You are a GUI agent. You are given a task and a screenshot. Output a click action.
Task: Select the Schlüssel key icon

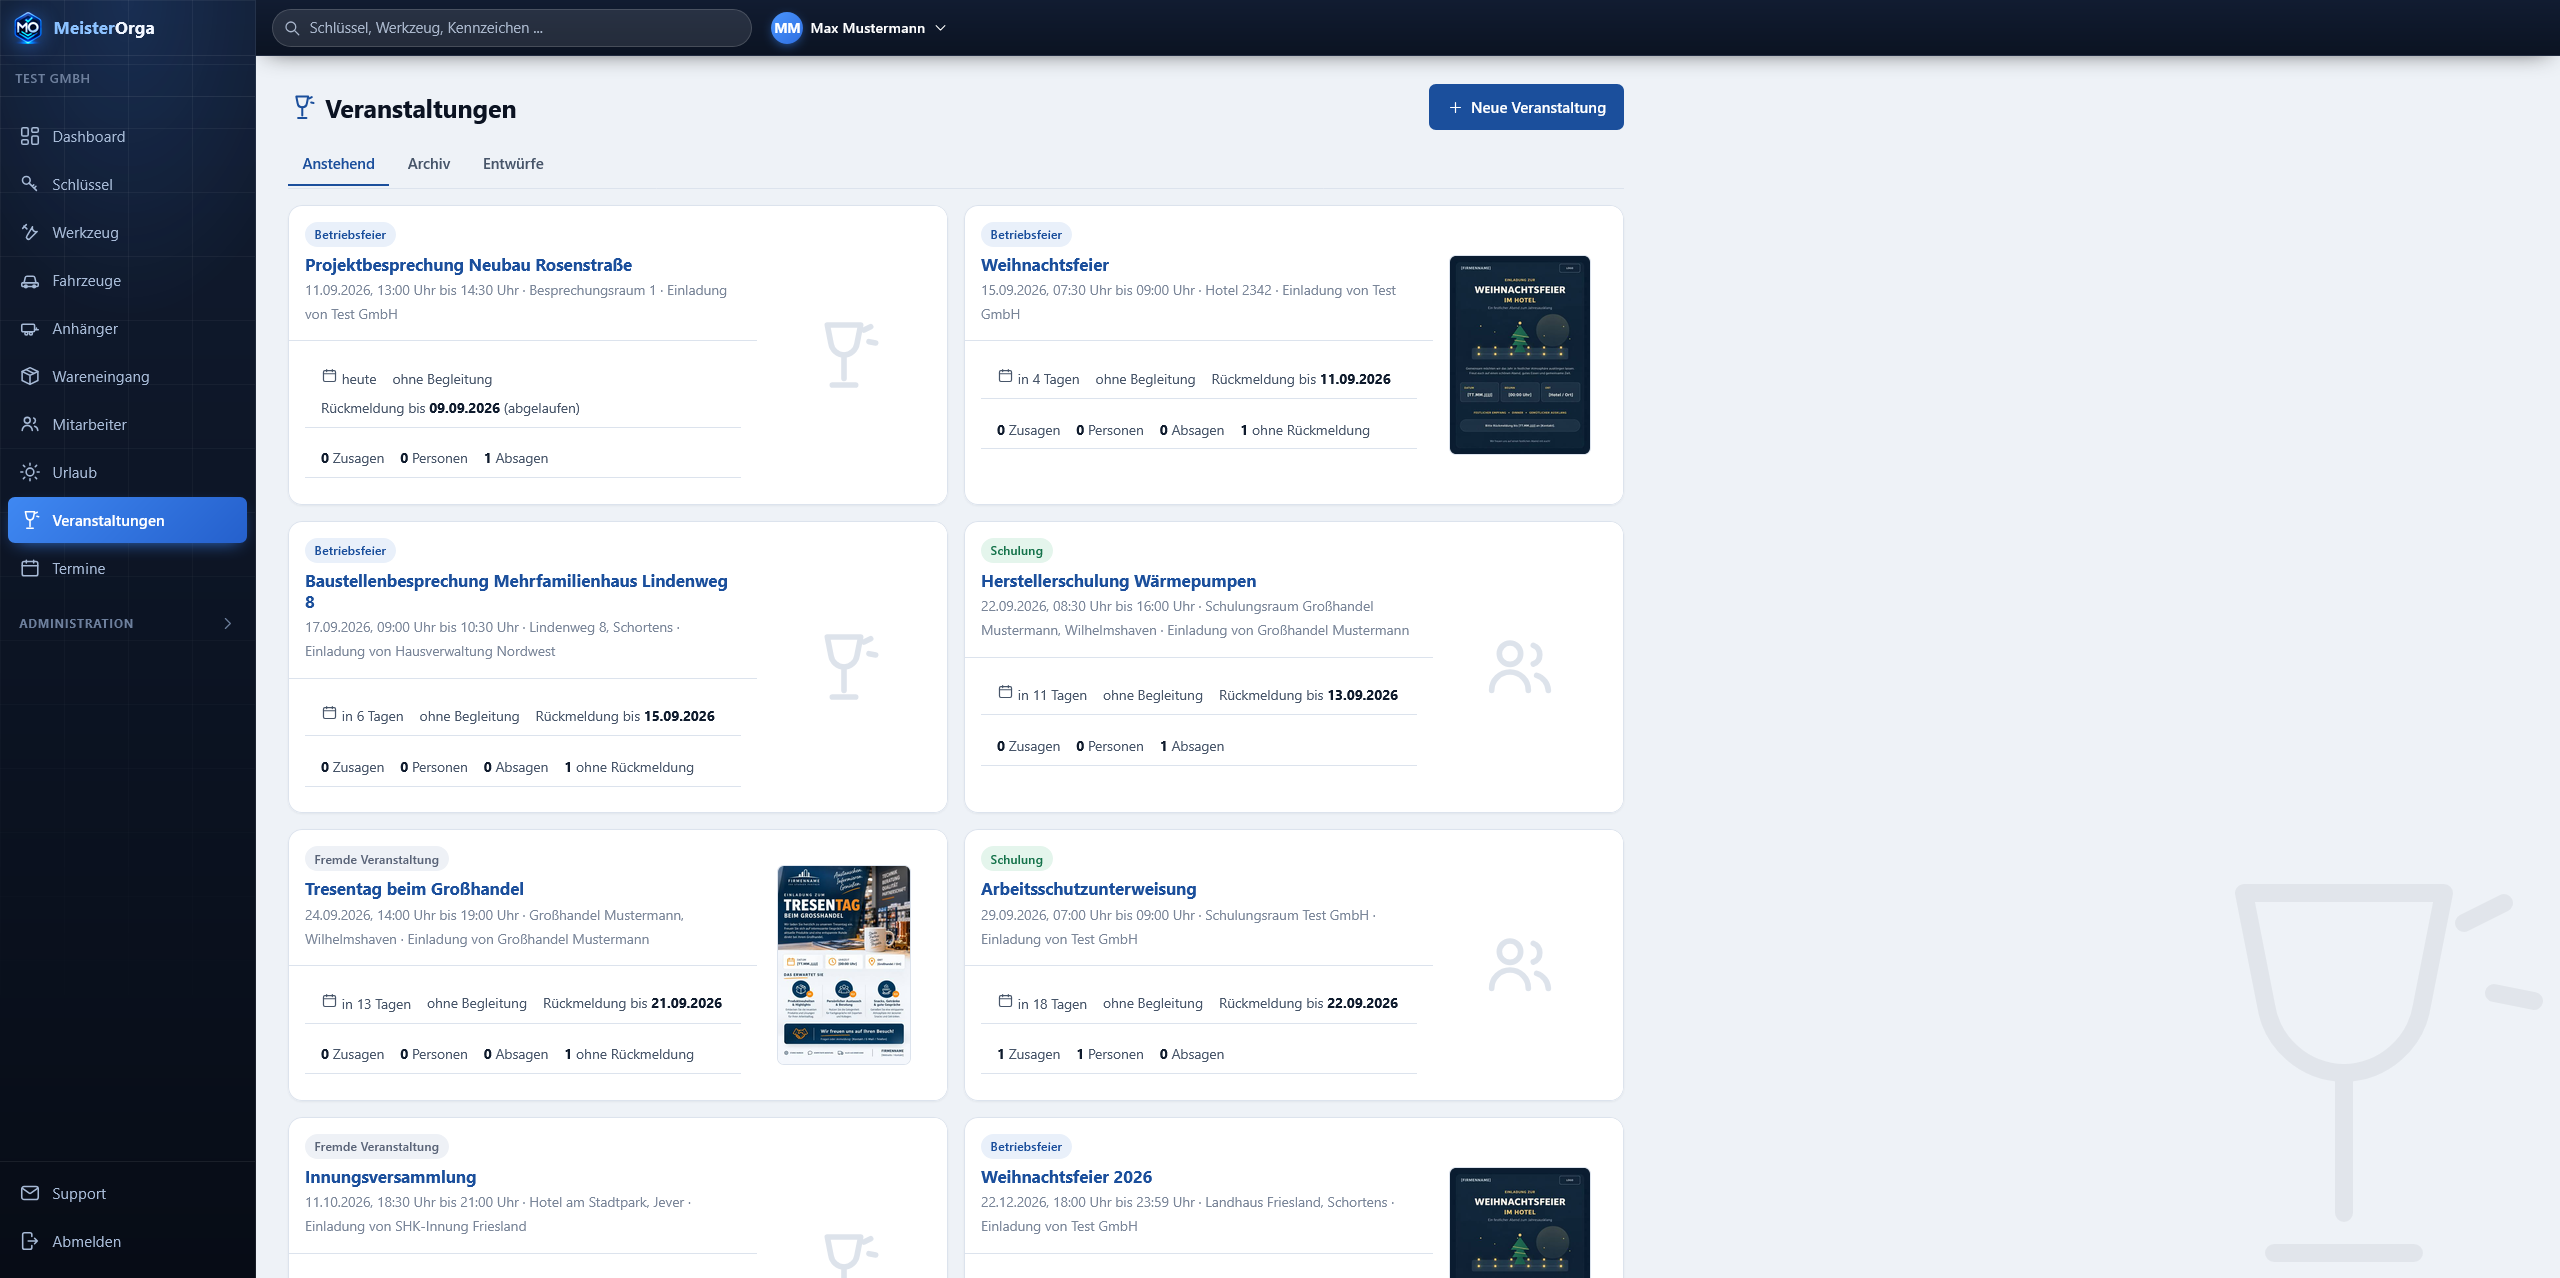30,184
